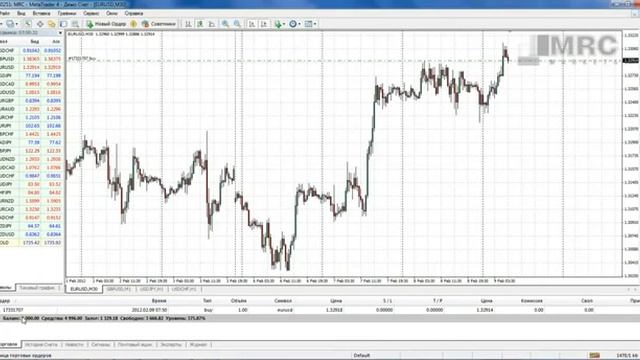Click the connection status bars icon
This screenshot has height=360, width=640.
[x=594, y=356]
